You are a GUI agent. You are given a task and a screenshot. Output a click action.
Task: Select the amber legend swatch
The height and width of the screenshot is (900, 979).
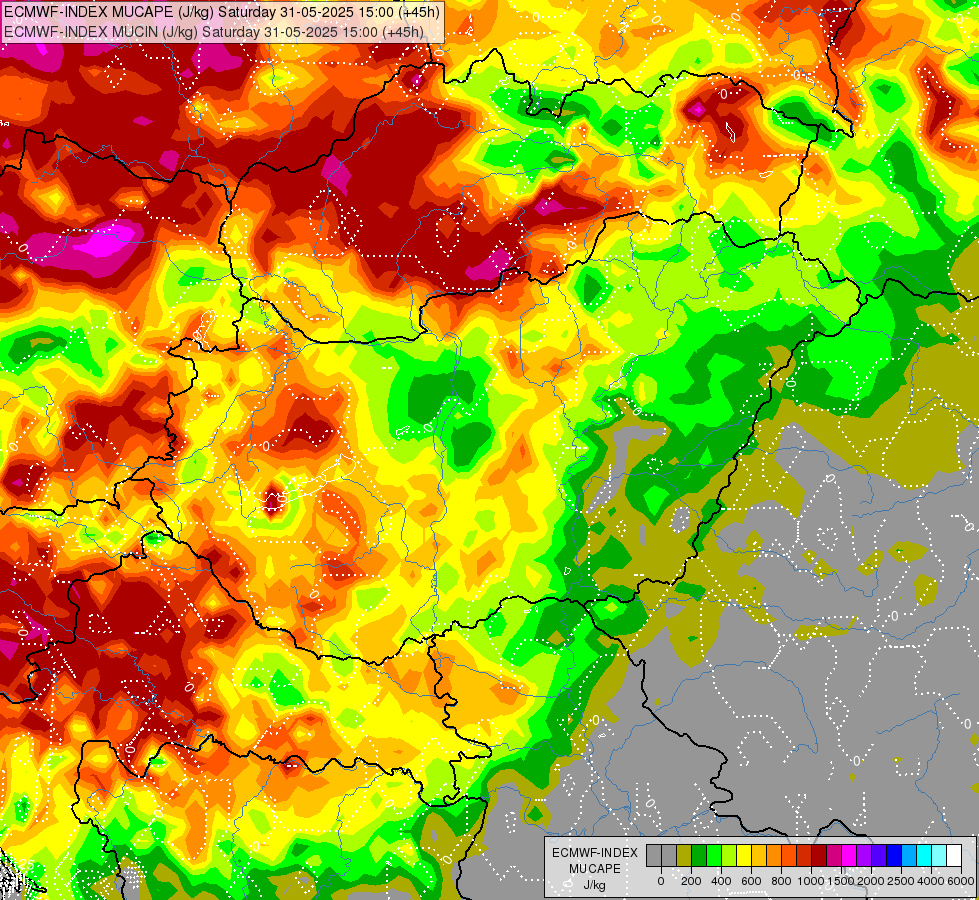[x=759, y=856]
